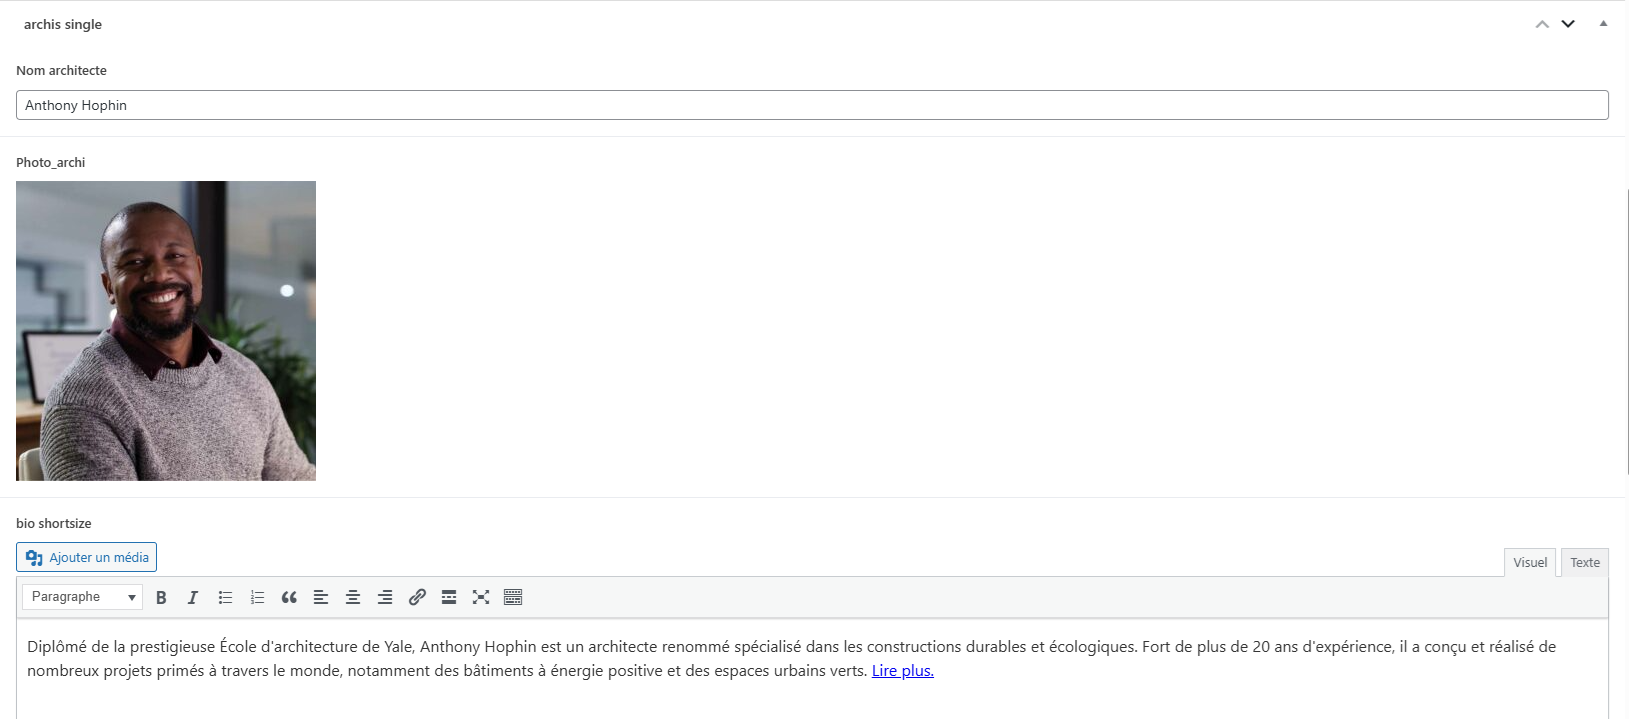The image size is (1629, 719).
Task: Insert a numbered list
Action: click(257, 597)
